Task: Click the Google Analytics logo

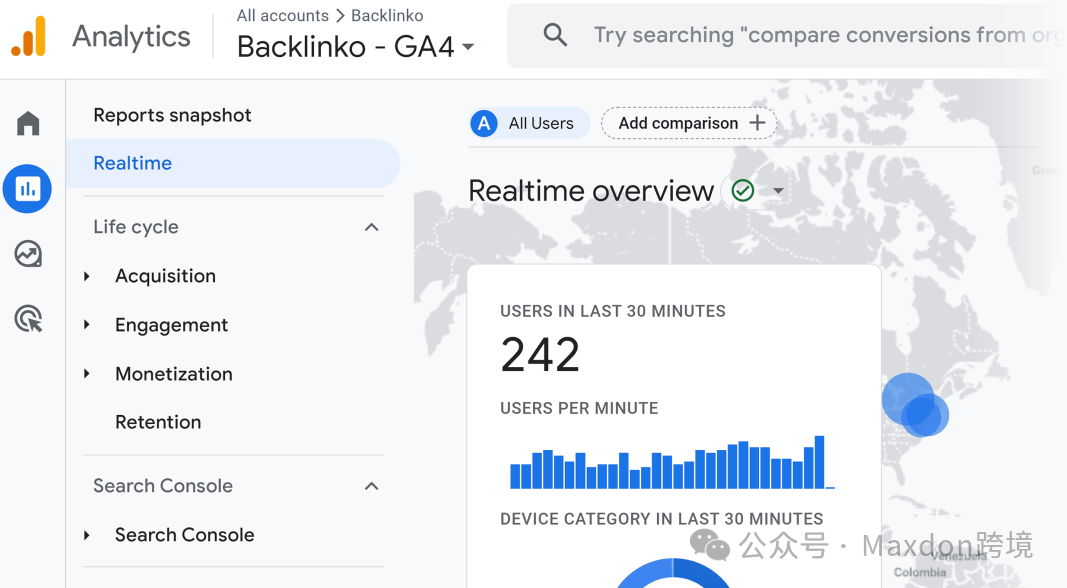Action: click(29, 36)
